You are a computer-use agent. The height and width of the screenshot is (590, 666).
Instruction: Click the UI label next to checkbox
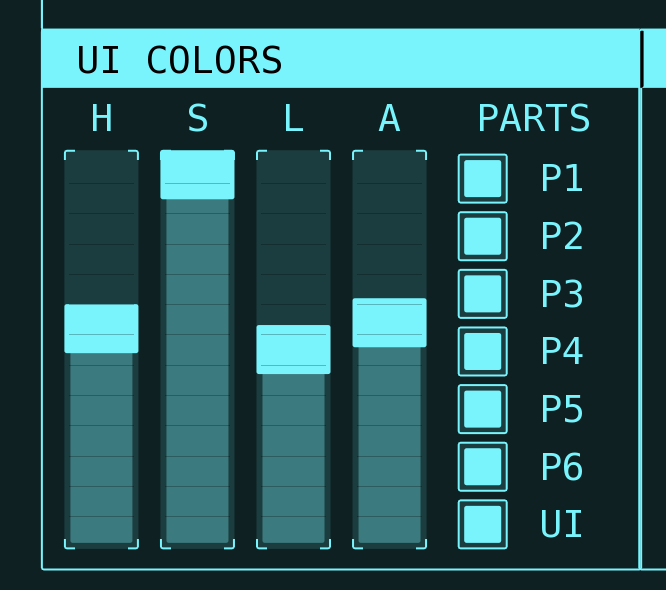click(x=562, y=524)
